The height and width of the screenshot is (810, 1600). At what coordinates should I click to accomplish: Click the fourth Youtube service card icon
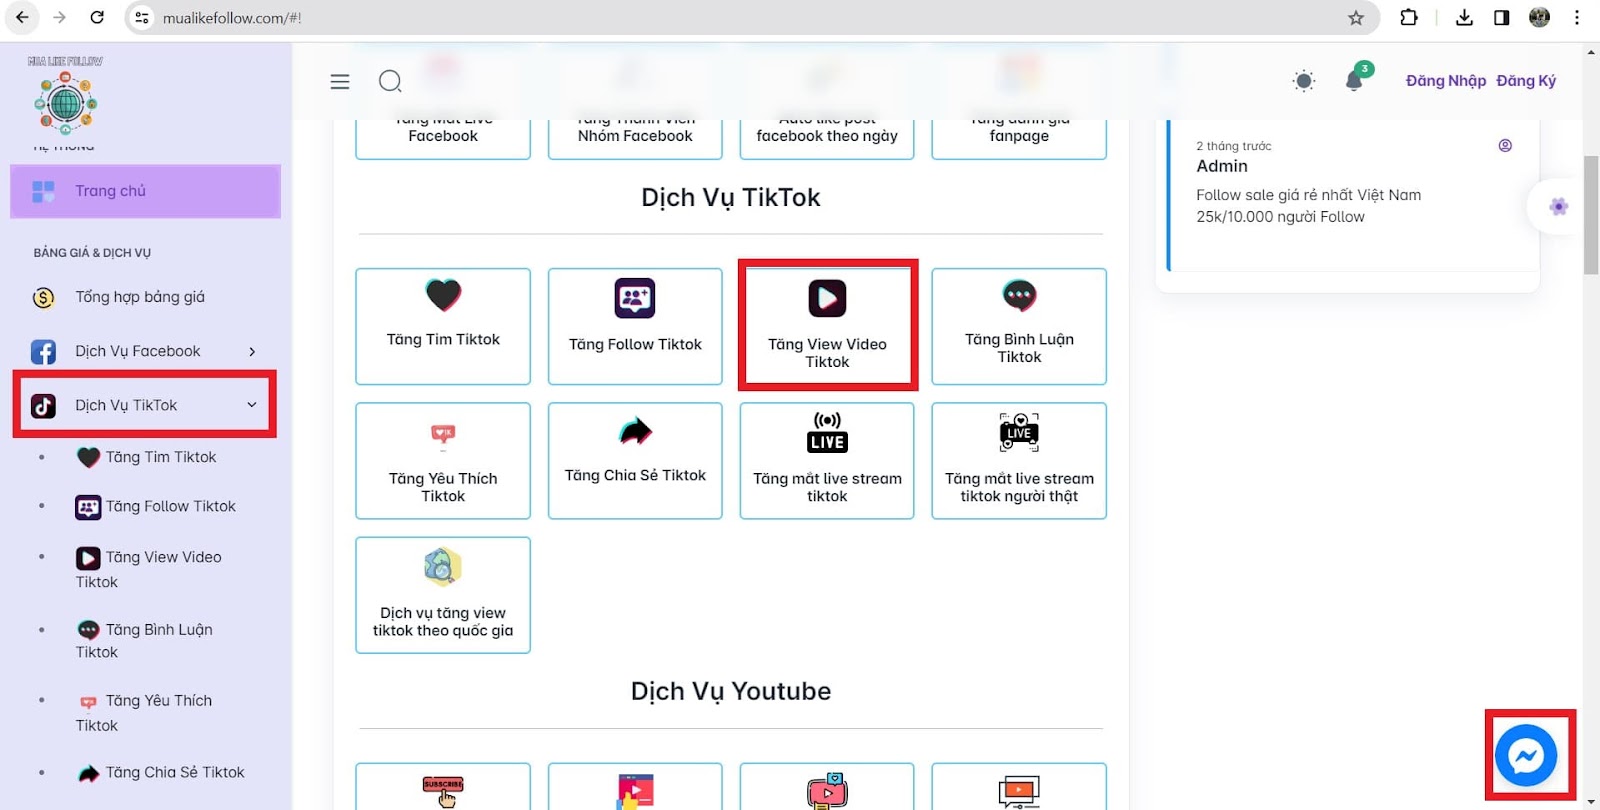pyautogui.click(x=1019, y=791)
